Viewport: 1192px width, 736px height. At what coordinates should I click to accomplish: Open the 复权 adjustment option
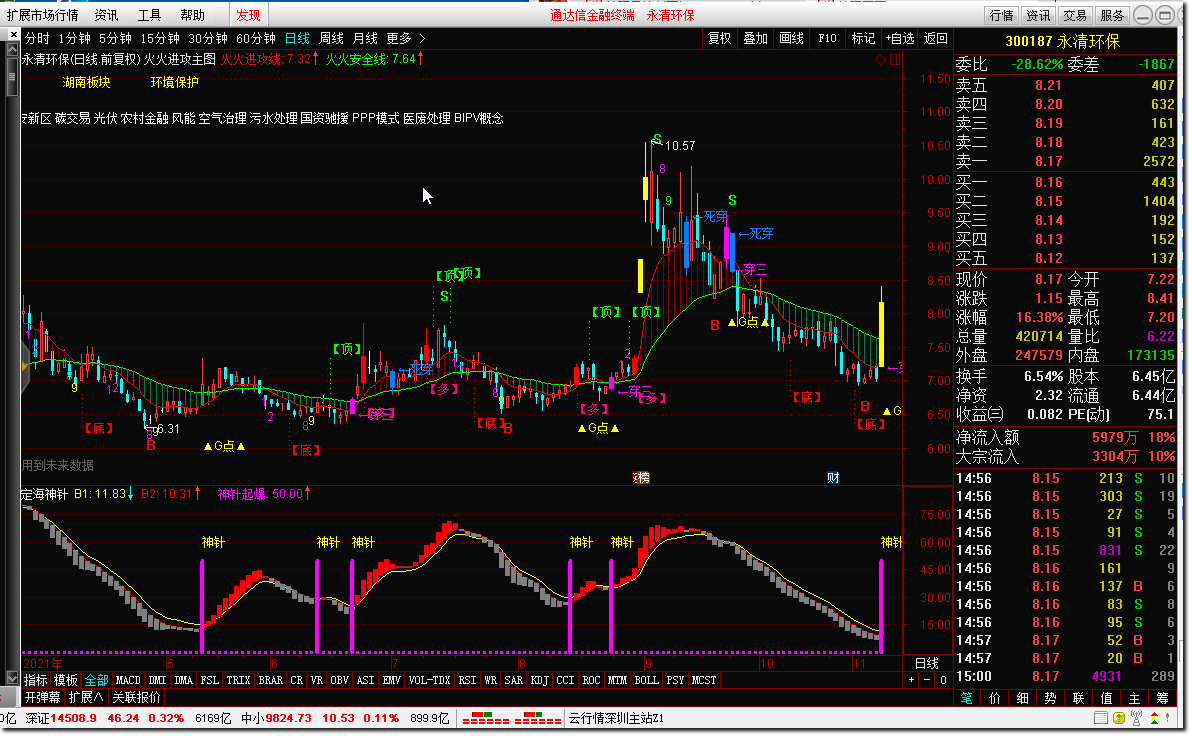pos(719,38)
